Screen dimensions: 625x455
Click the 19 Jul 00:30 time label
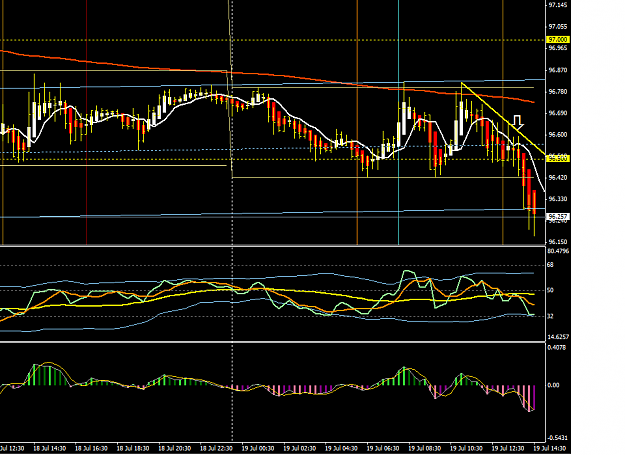258,448
